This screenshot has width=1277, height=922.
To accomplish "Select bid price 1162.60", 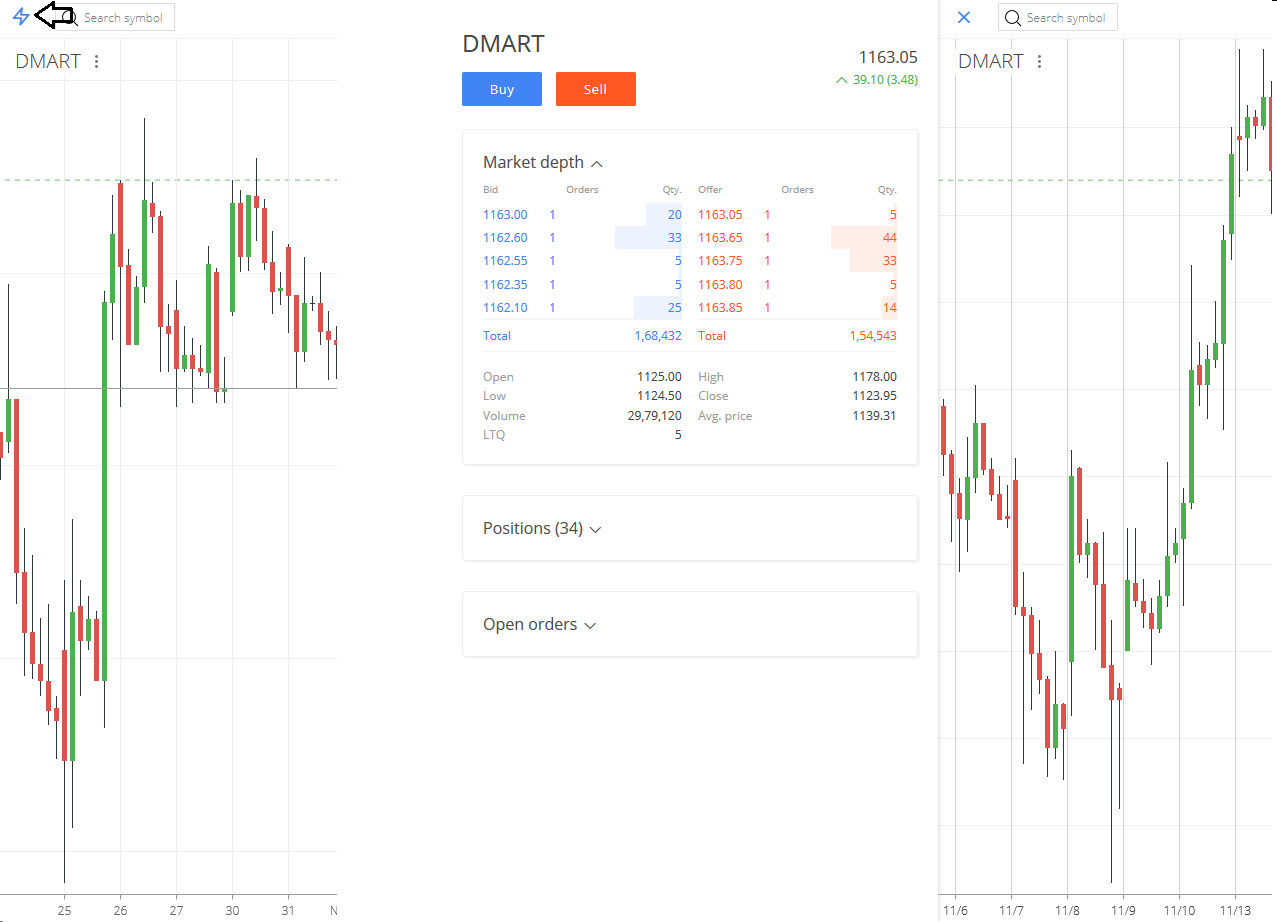I will point(505,238).
